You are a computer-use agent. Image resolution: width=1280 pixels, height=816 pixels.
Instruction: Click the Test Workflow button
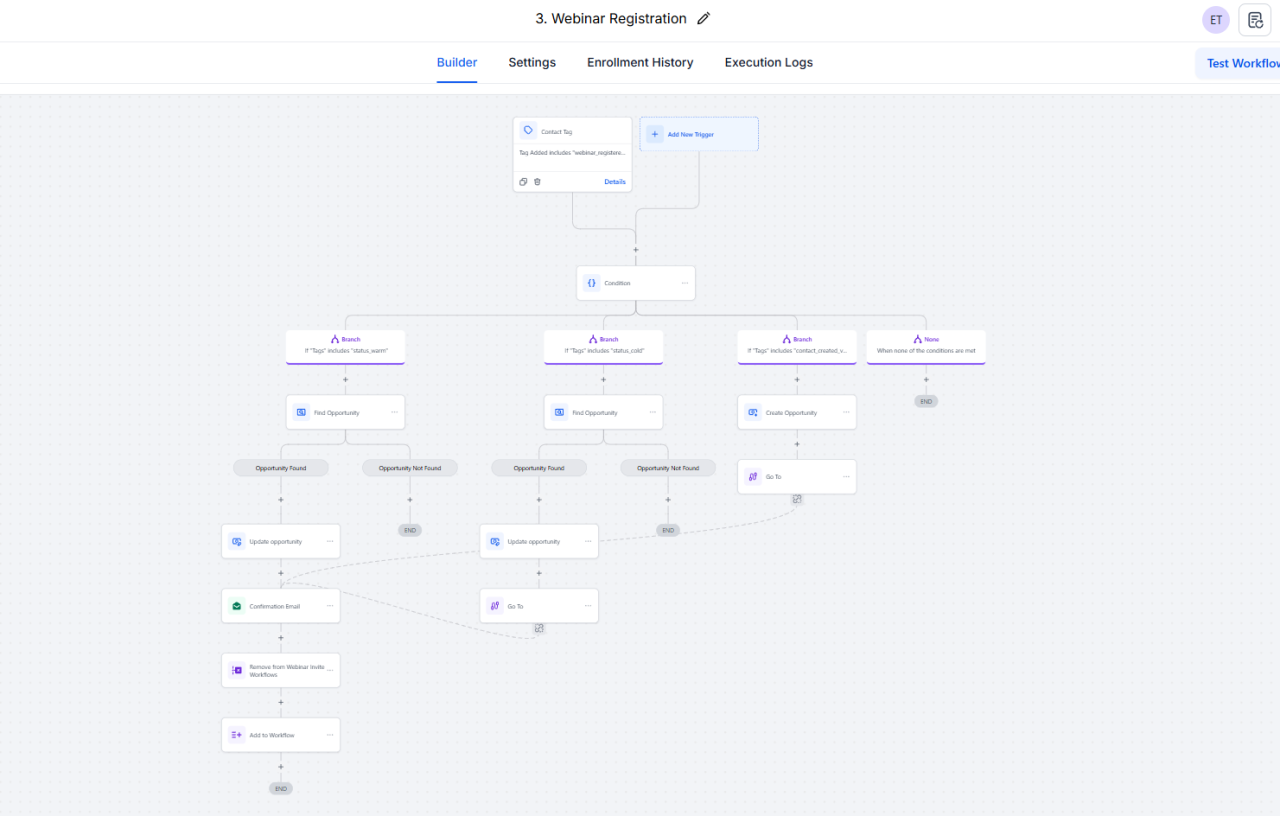click(x=1238, y=63)
